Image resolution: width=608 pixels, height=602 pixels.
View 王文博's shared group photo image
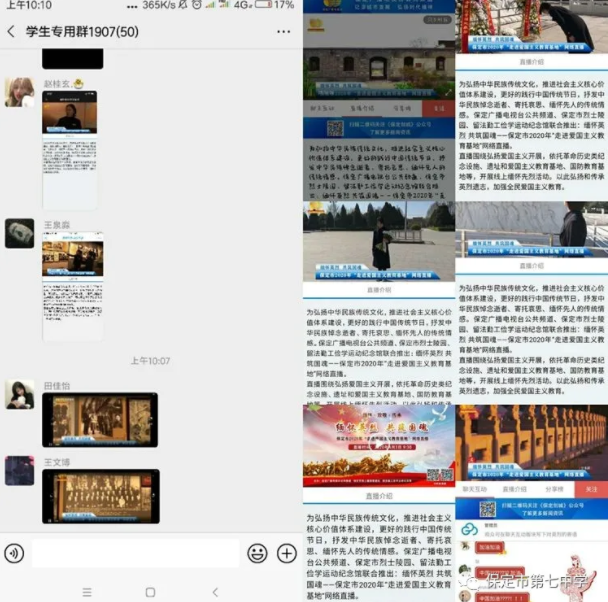(x=99, y=496)
